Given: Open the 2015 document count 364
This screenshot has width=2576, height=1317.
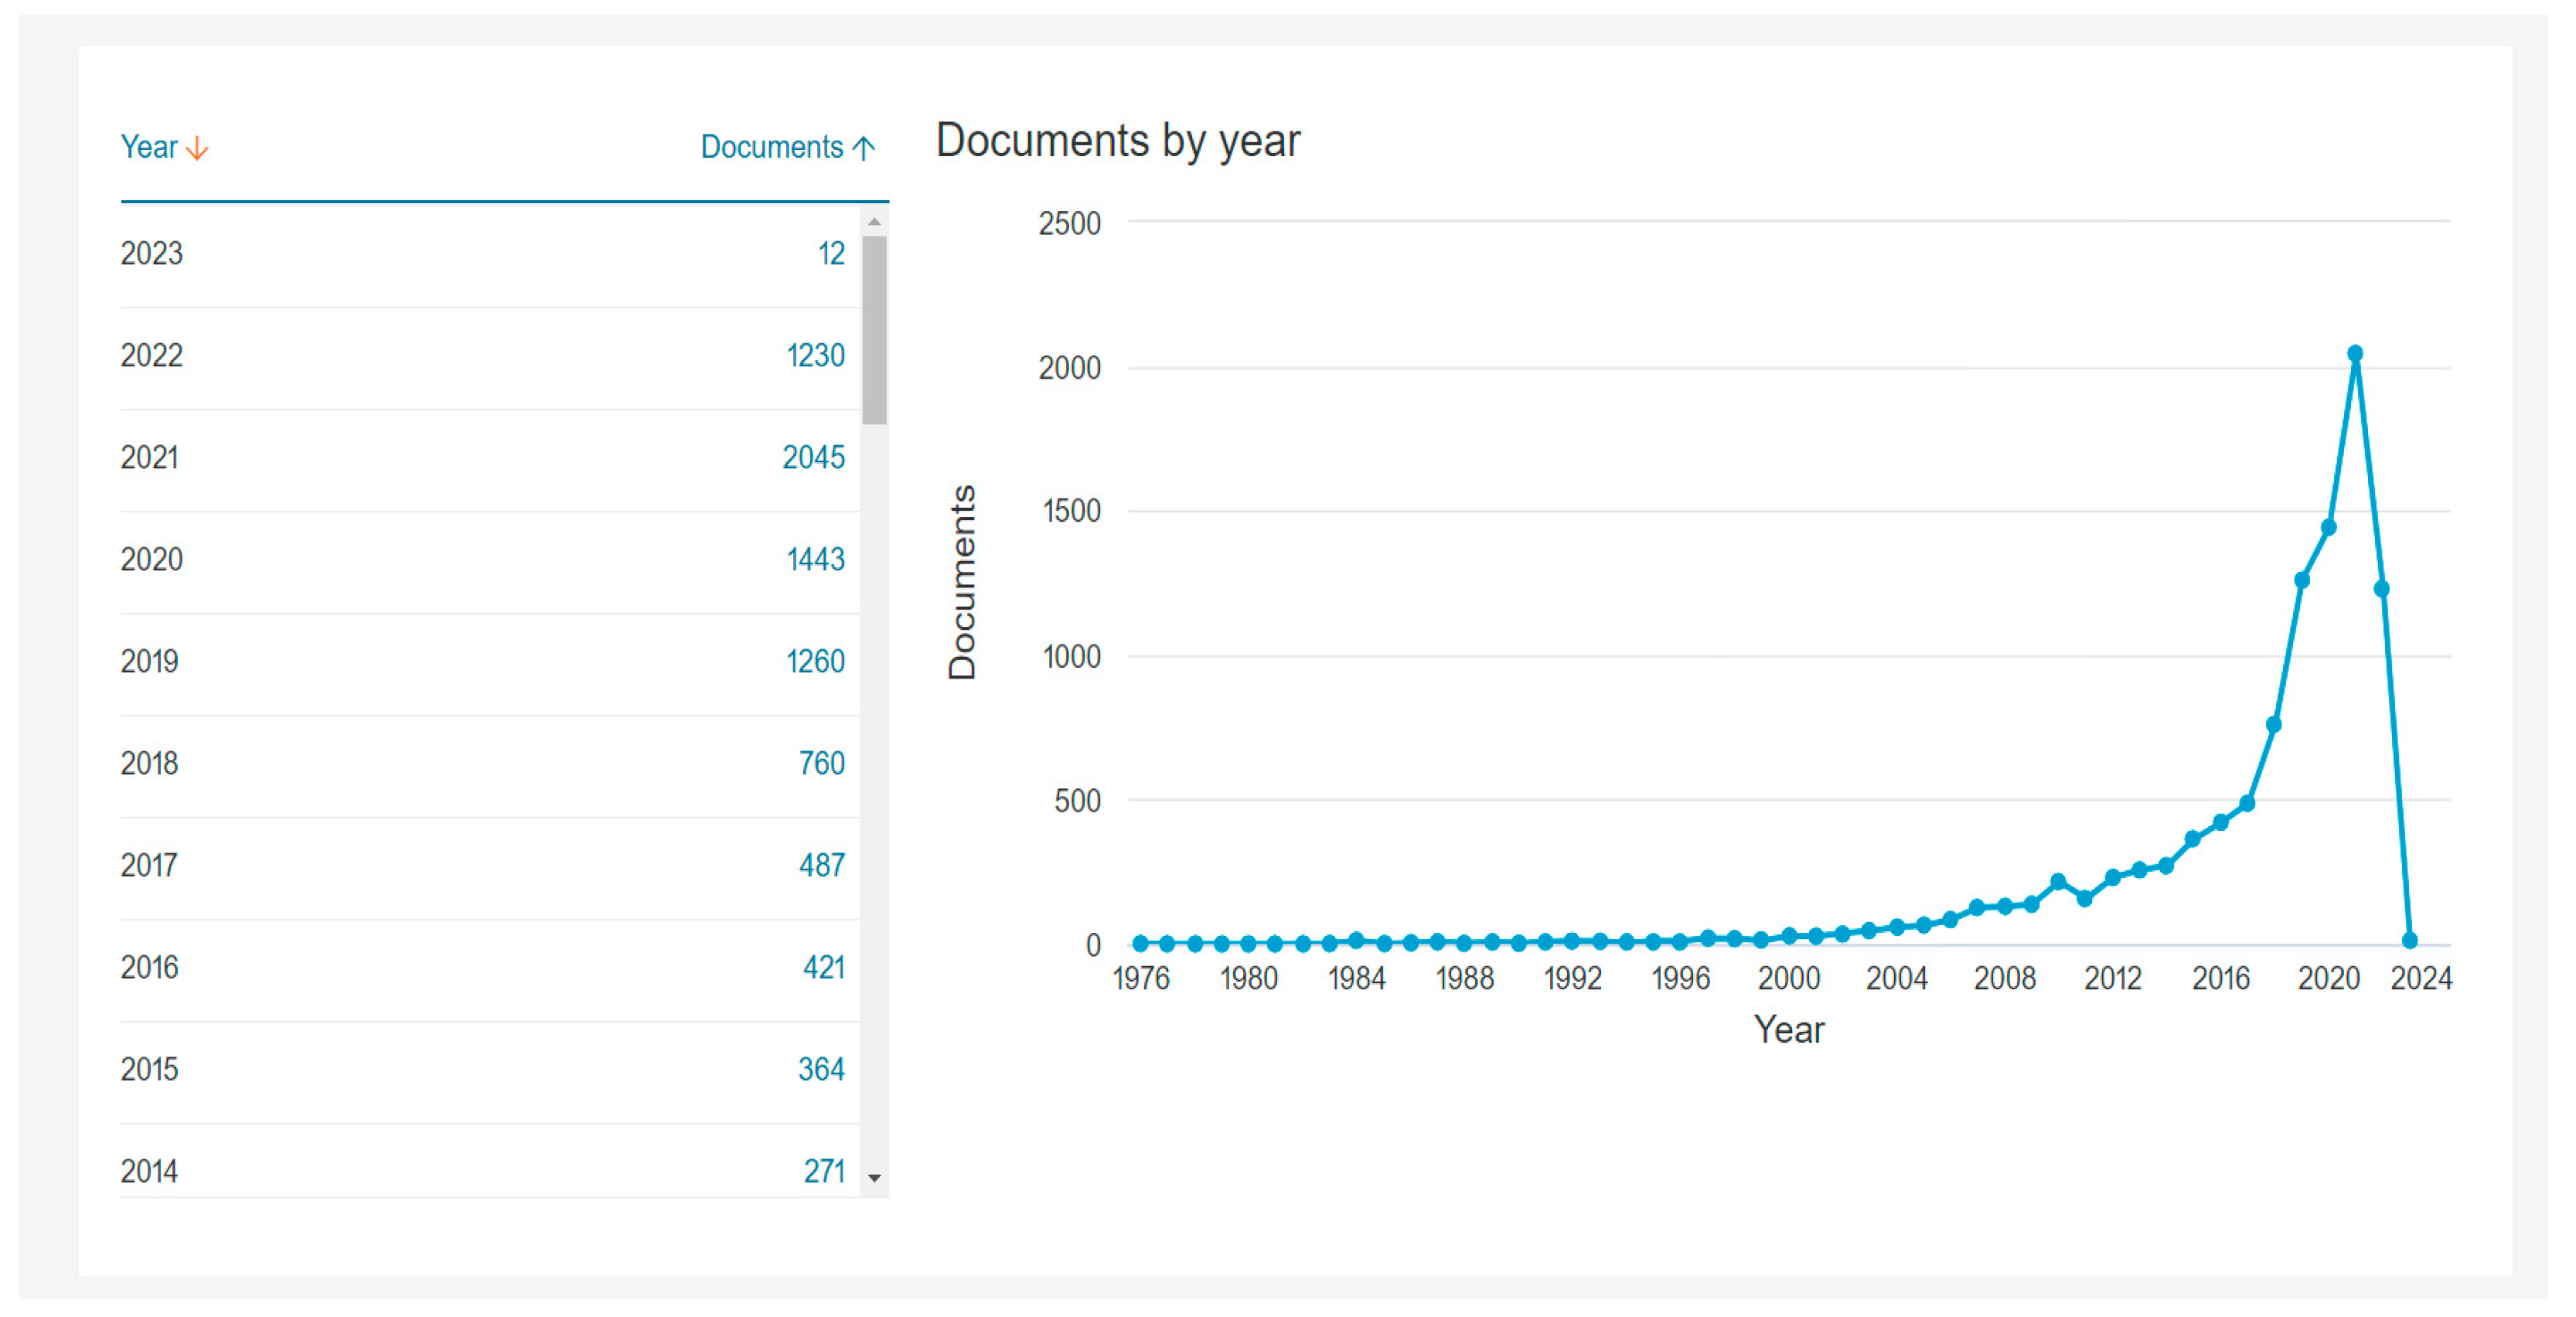Looking at the screenshot, I should click(x=821, y=1069).
